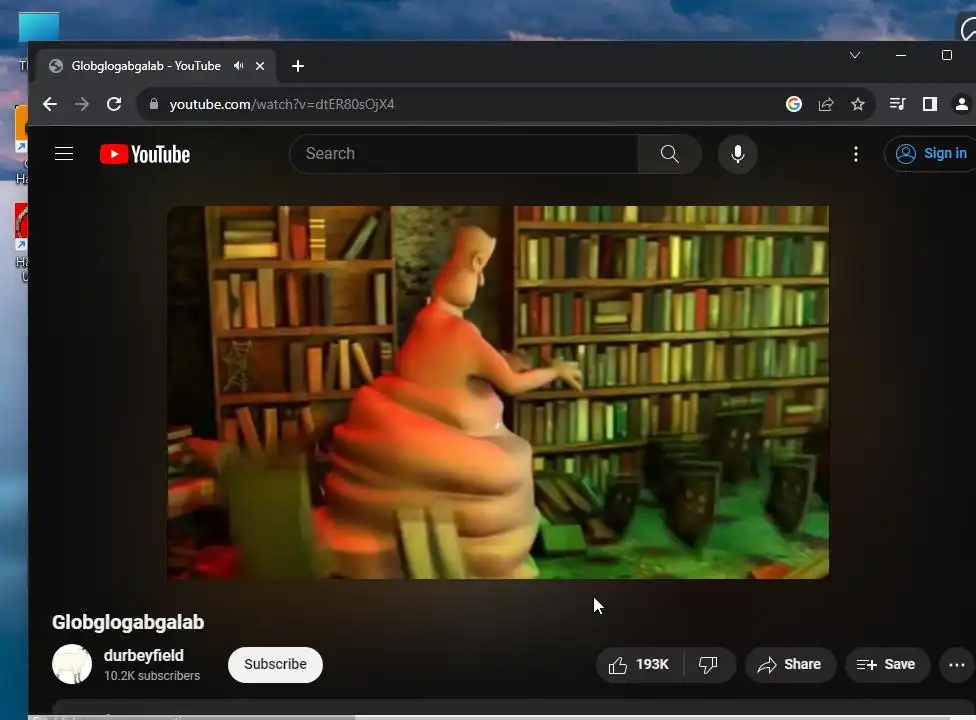
Task: Open YouTube settings three-dot menu
Action: [856, 154]
